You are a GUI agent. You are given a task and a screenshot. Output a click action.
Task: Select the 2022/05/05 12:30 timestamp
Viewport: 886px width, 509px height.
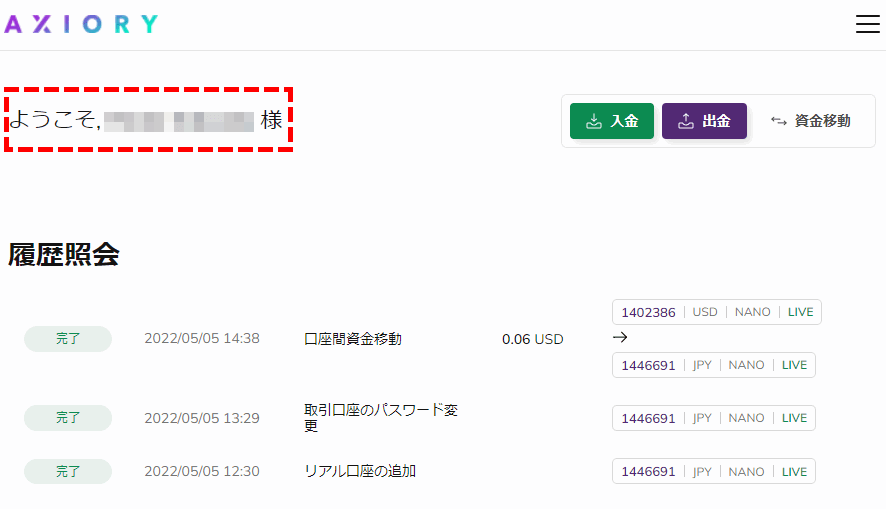click(x=202, y=471)
